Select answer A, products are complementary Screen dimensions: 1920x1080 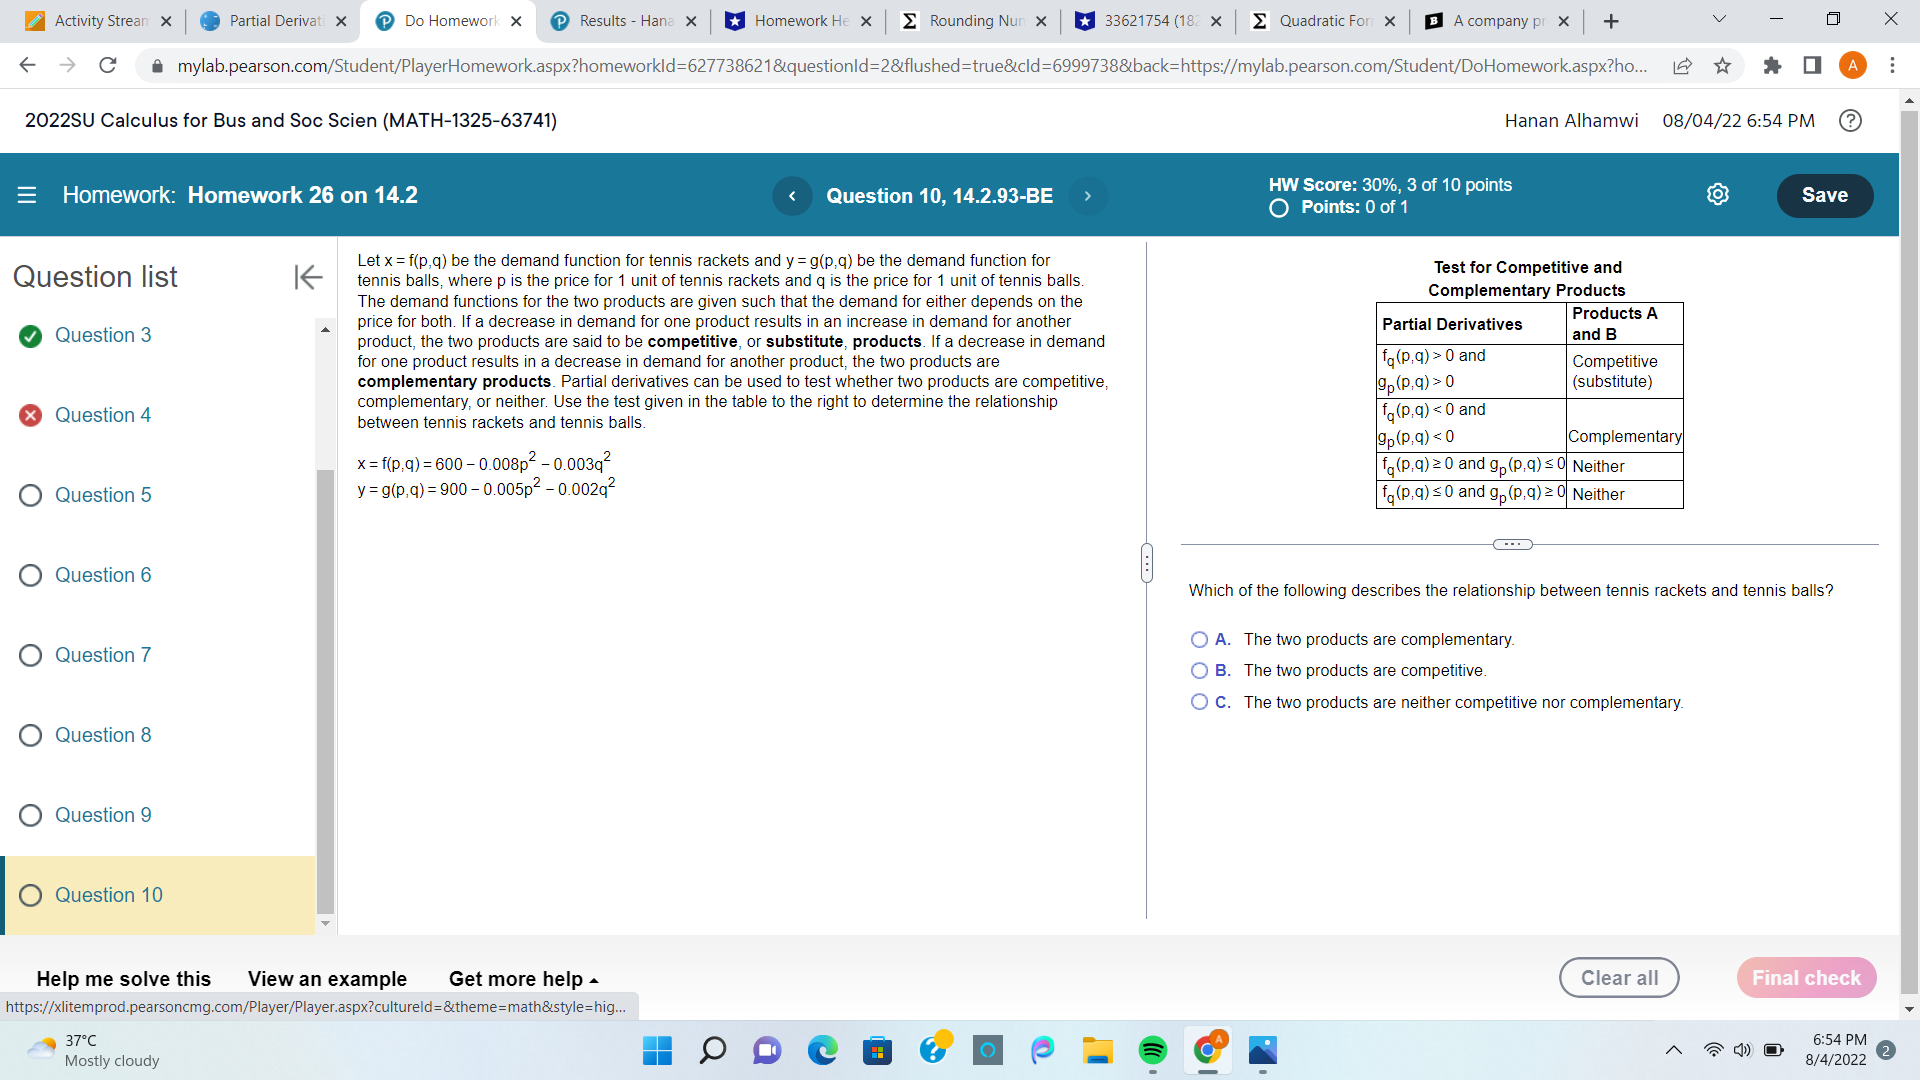tap(1199, 639)
